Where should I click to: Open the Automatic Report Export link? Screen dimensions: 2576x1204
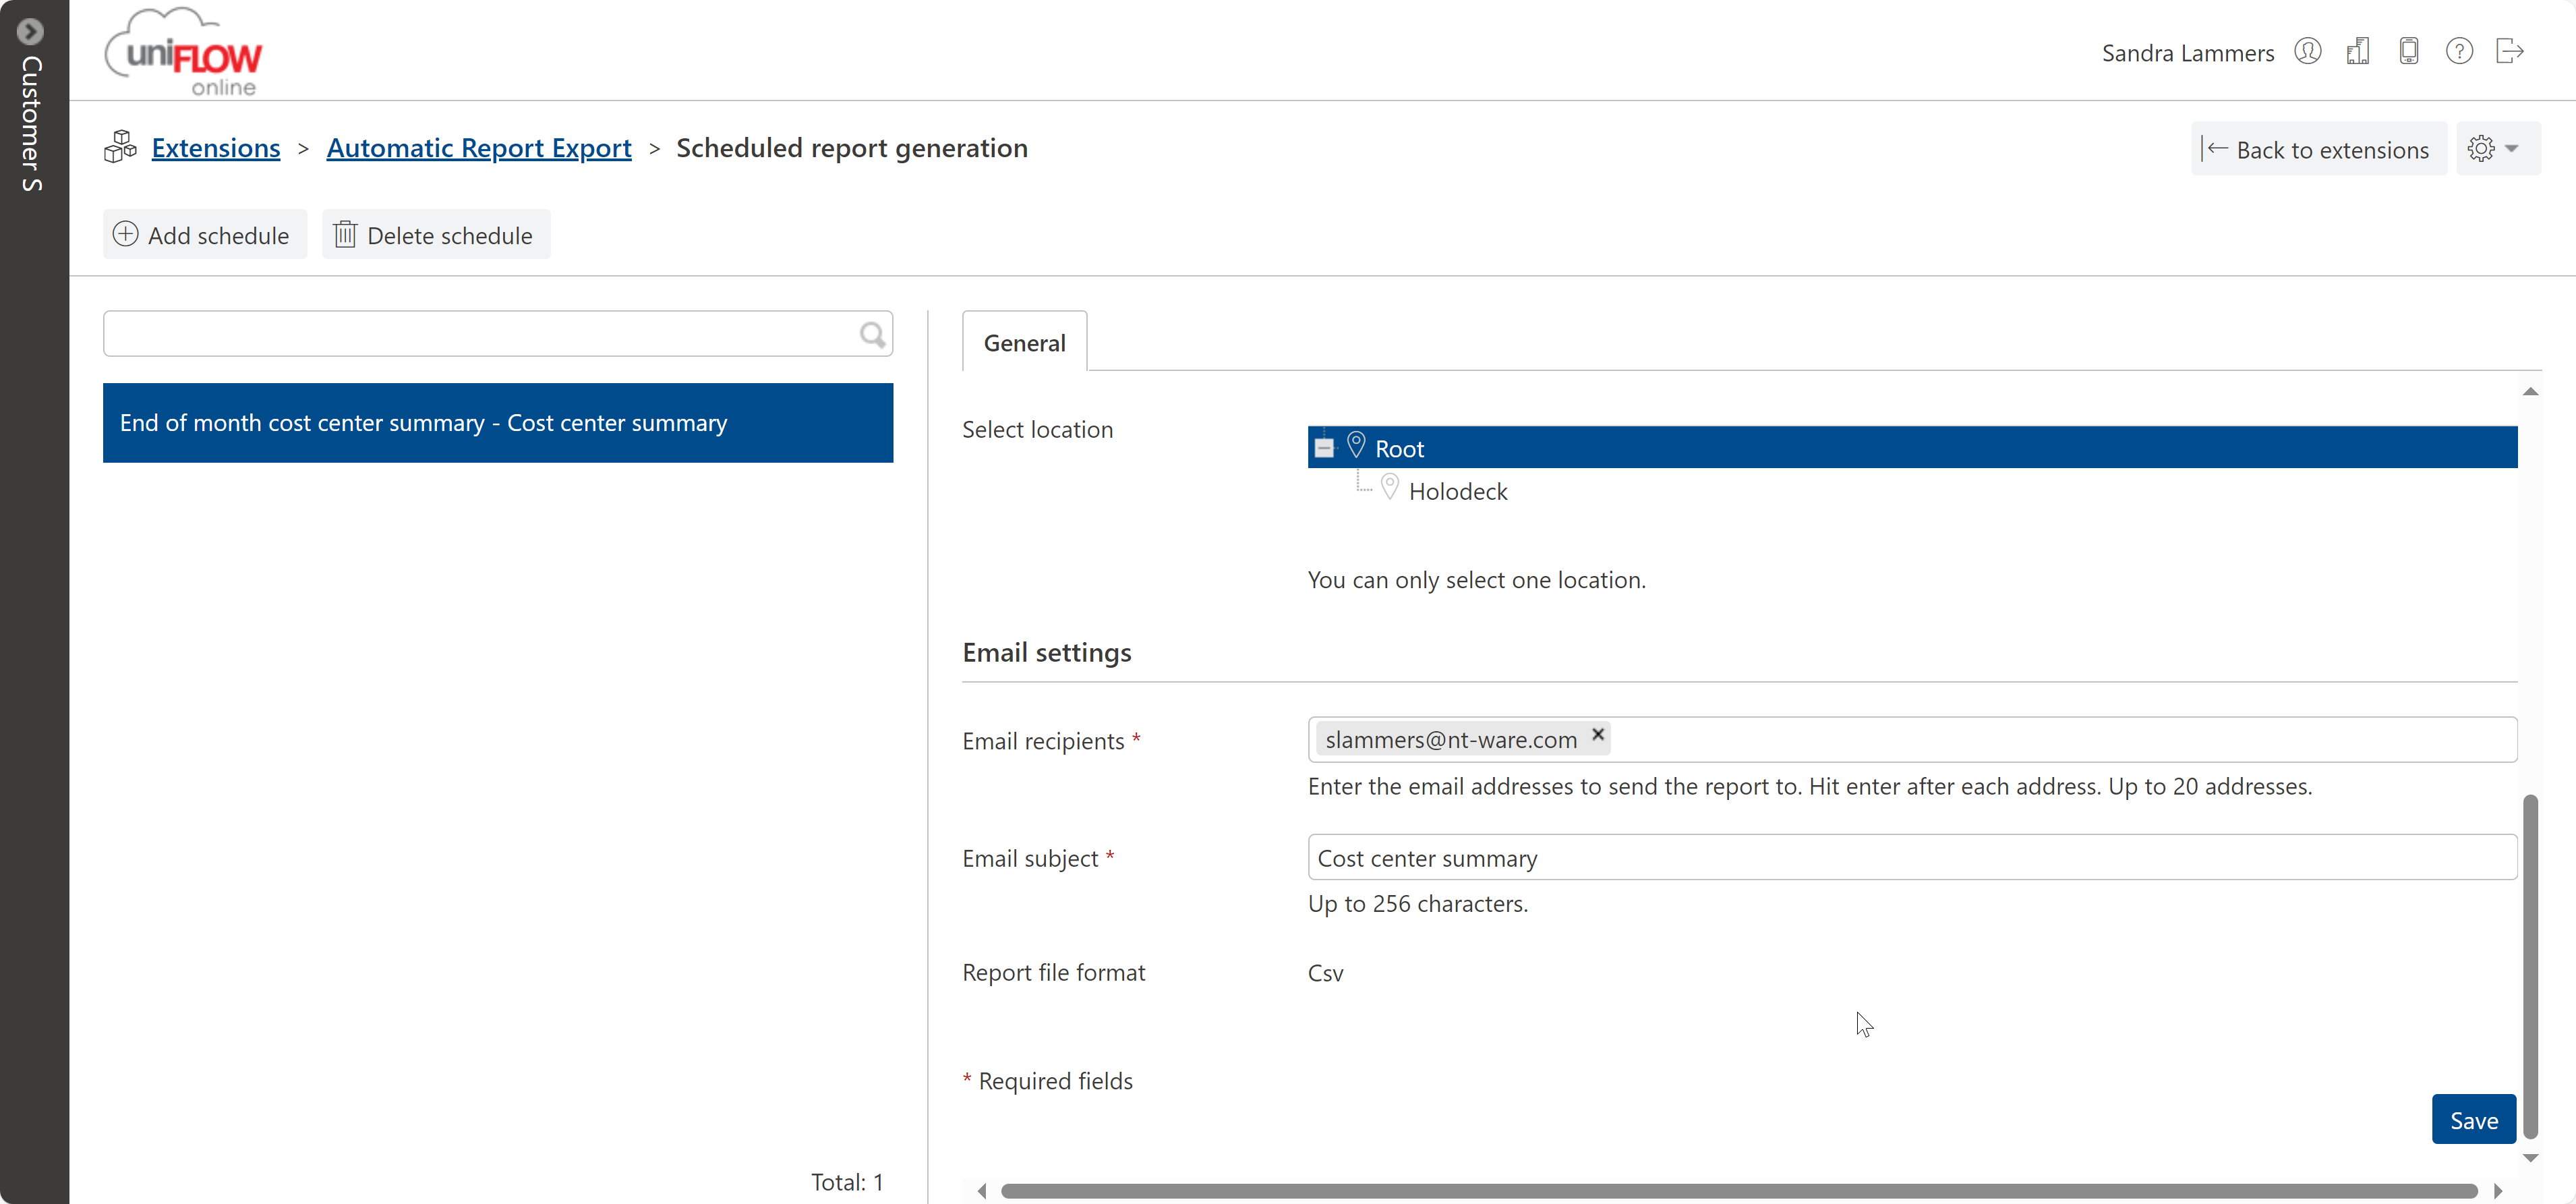(x=479, y=148)
